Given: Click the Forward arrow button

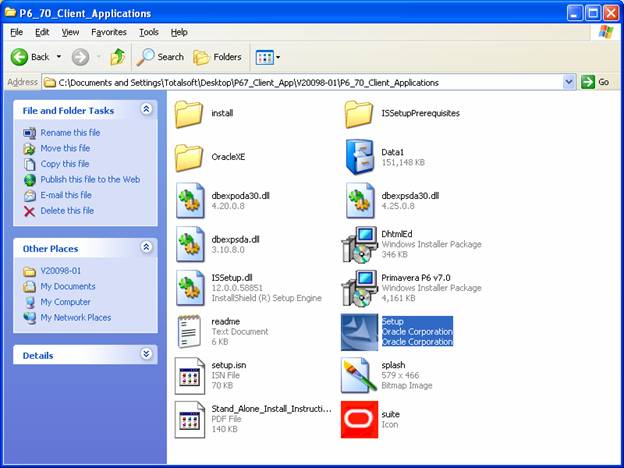Looking at the screenshot, I should point(80,57).
